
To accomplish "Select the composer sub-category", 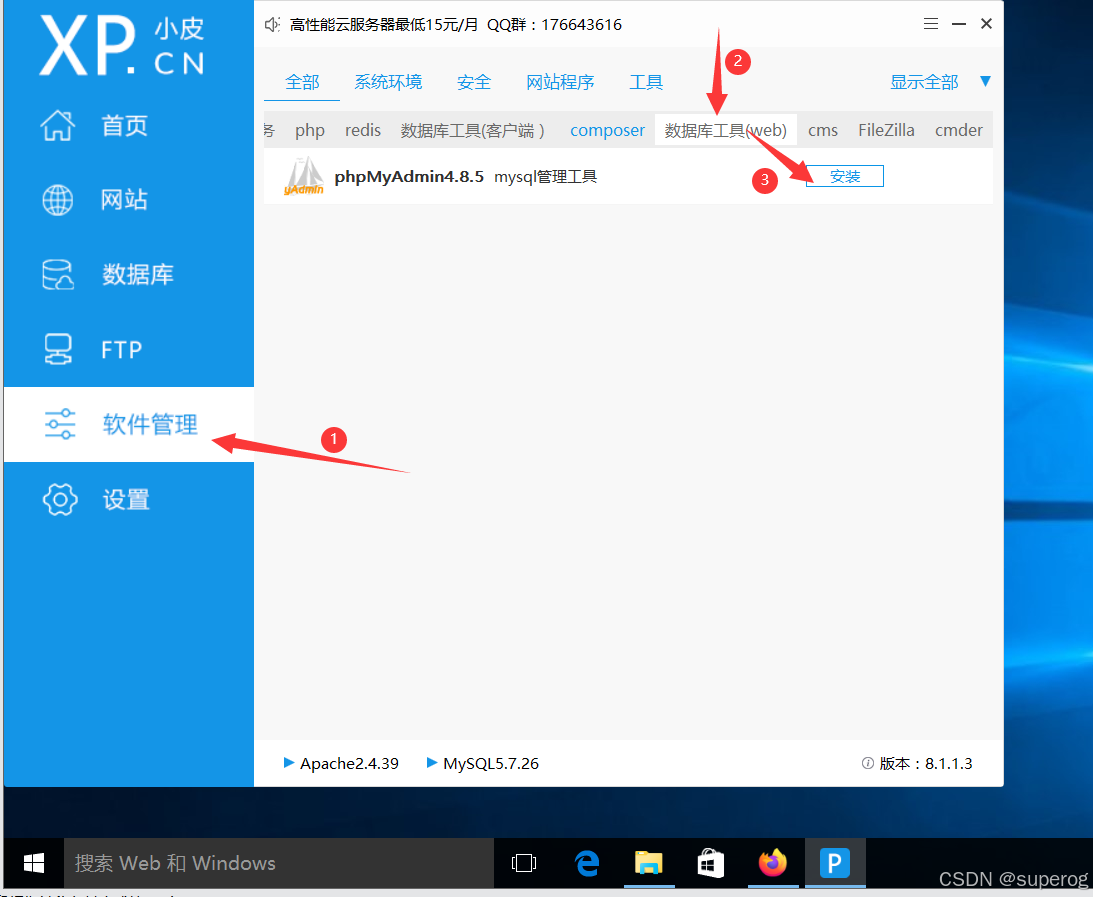I will tap(607, 130).
